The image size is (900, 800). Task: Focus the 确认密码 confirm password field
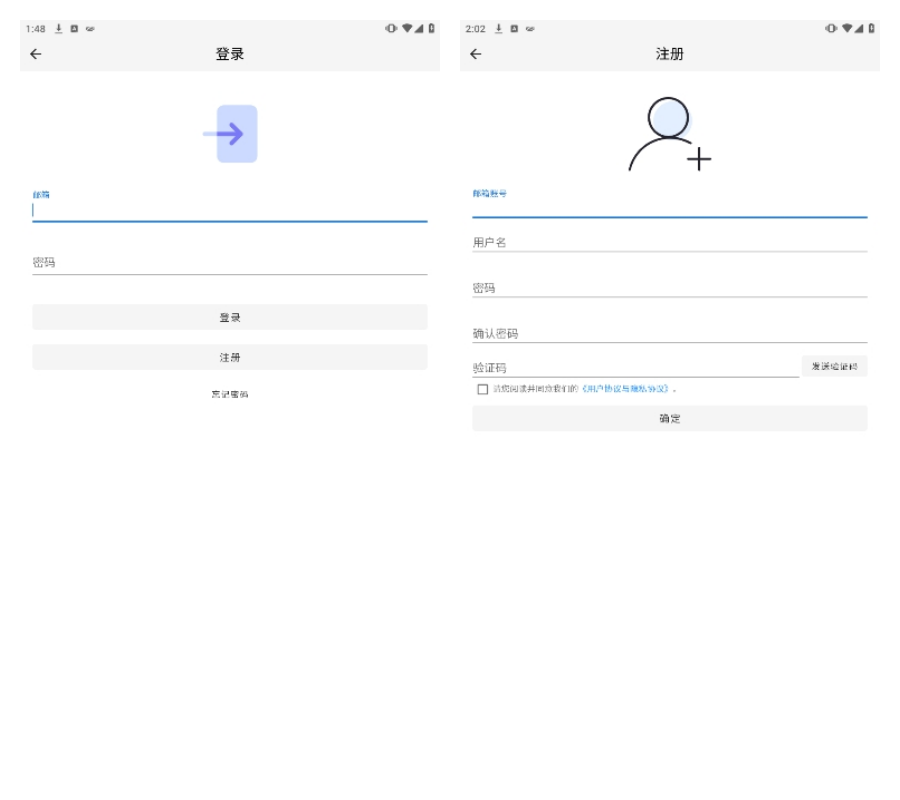[x=669, y=333]
